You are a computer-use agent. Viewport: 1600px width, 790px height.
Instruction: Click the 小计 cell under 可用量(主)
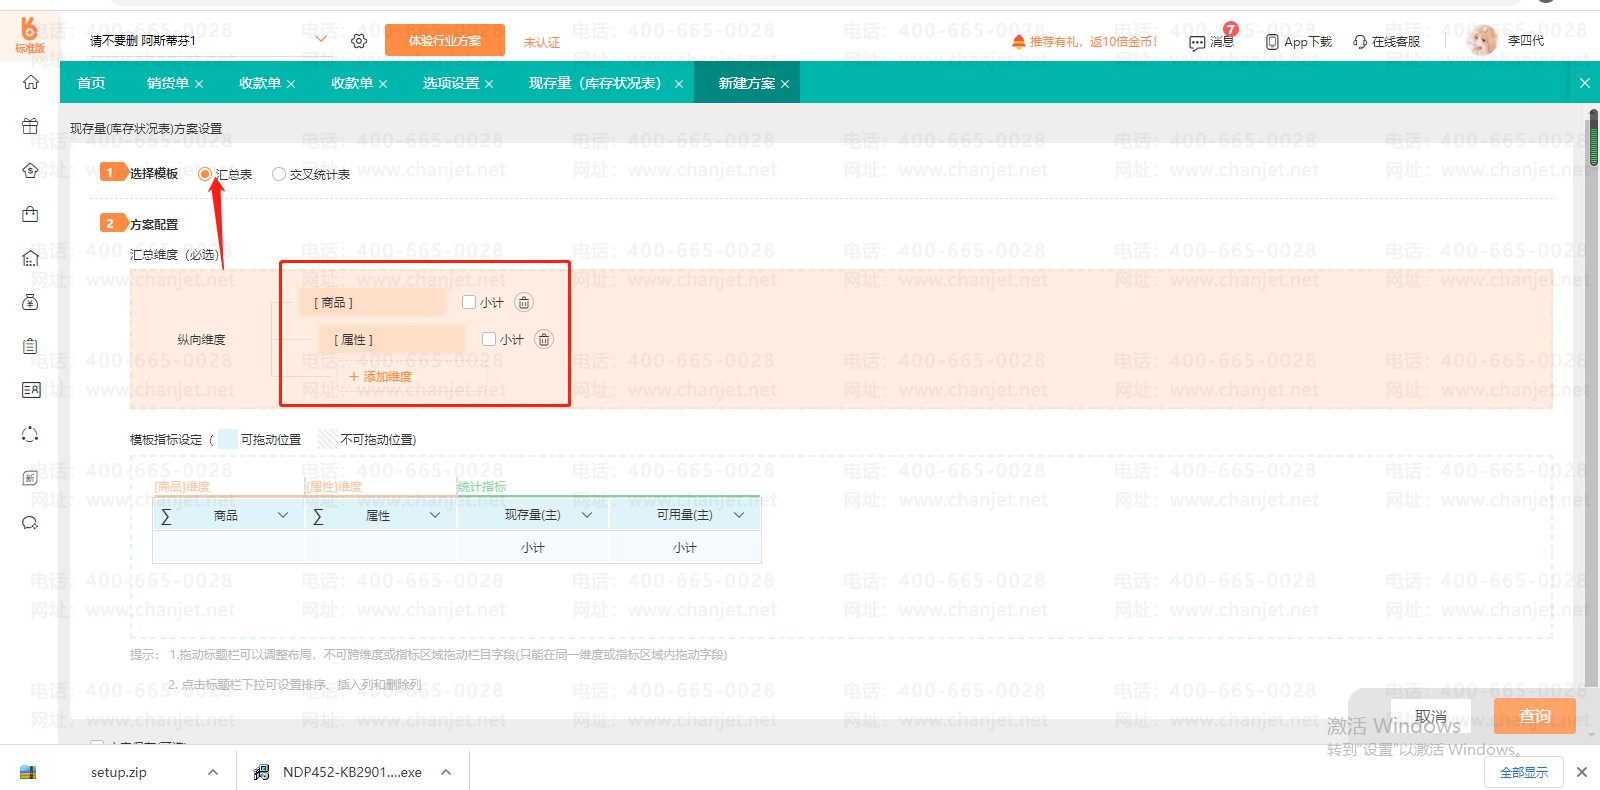click(685, 547)
